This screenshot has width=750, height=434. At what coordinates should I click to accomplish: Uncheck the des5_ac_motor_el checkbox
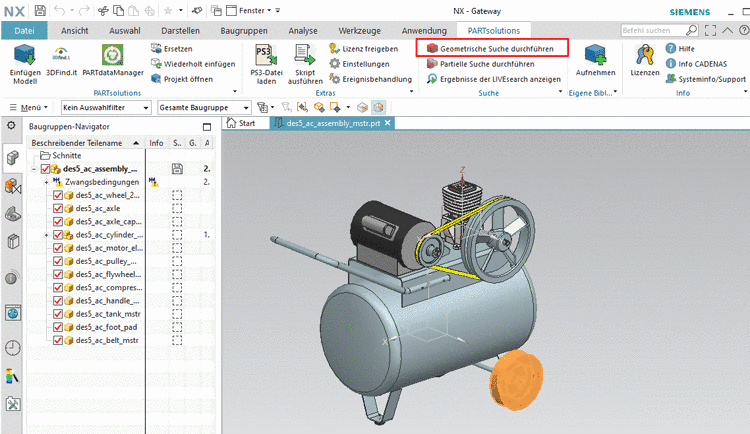click(x=58, y=248)
